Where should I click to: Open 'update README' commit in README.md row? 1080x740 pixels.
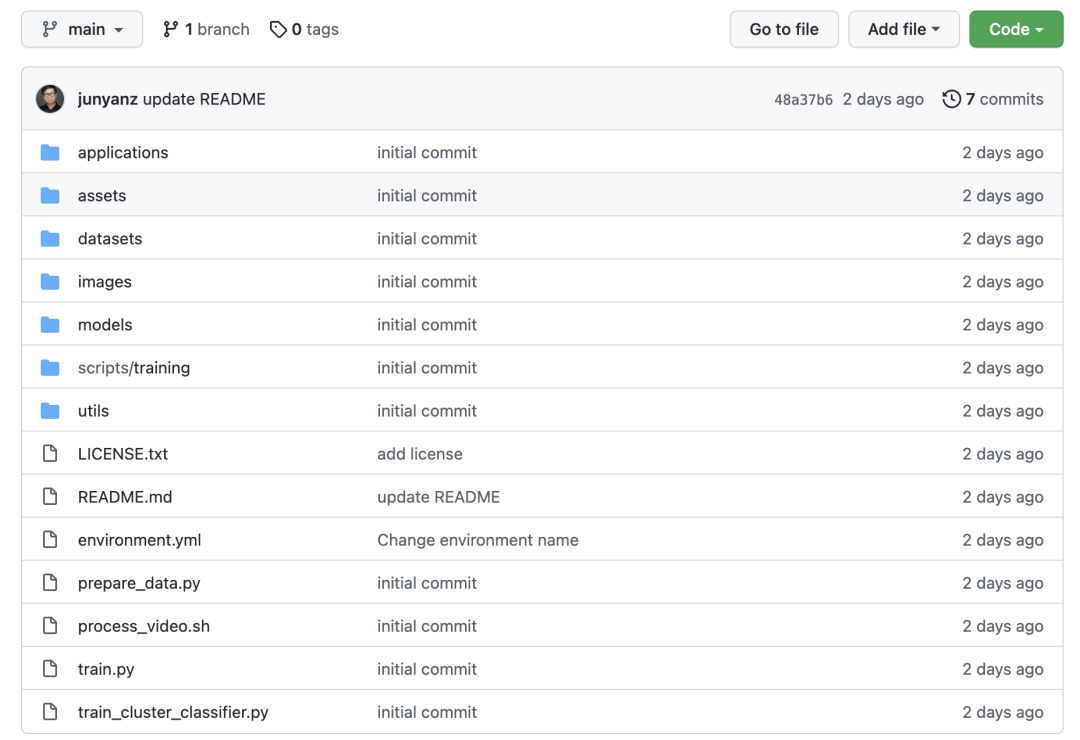point(438,497)
